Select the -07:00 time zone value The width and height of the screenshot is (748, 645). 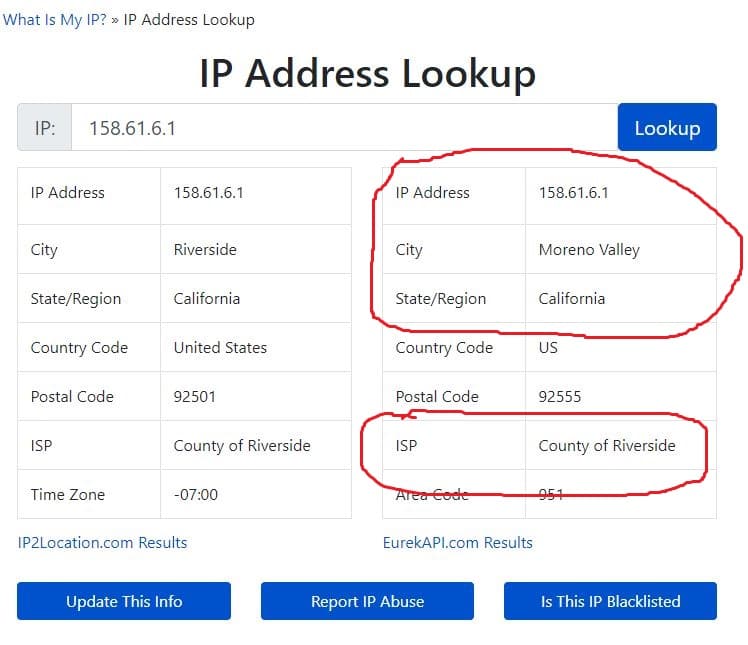195,495
